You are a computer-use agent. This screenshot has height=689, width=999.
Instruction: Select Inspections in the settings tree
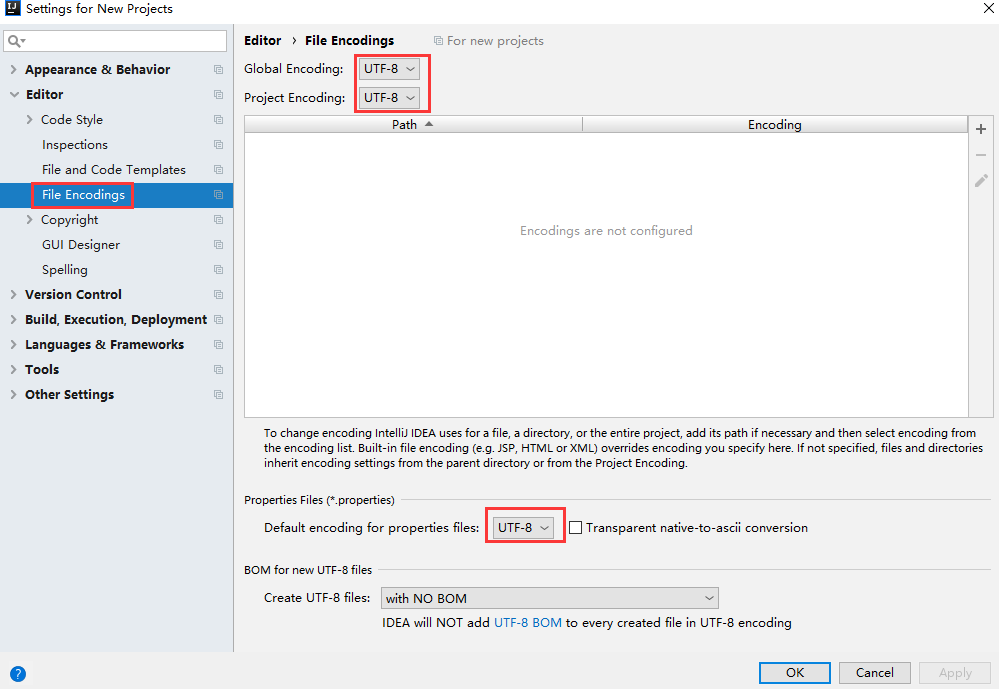75,145
